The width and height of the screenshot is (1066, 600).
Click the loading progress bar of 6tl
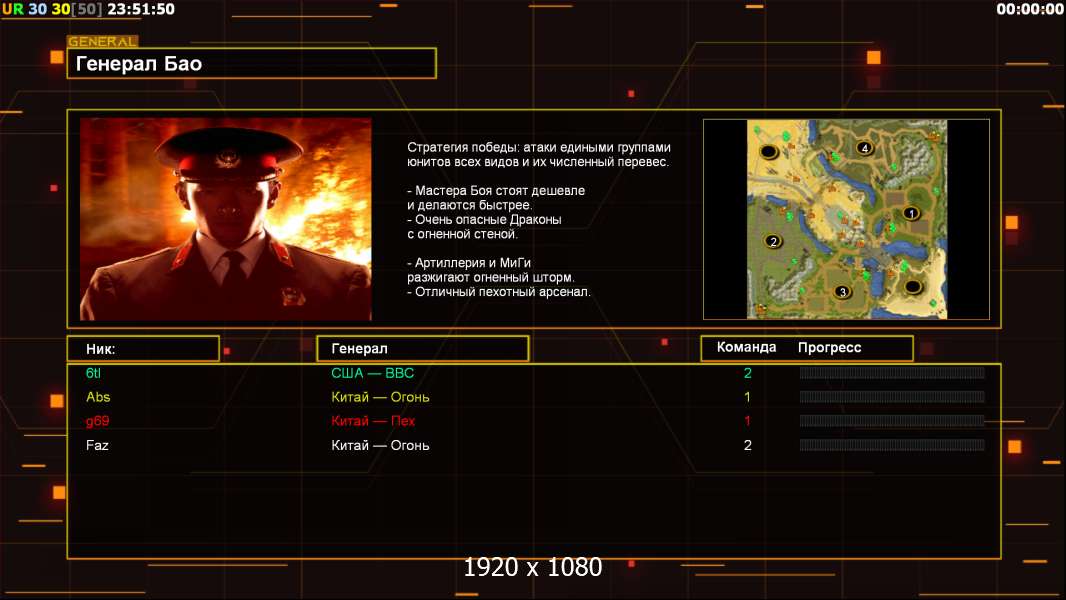click(x=892, y=372)
